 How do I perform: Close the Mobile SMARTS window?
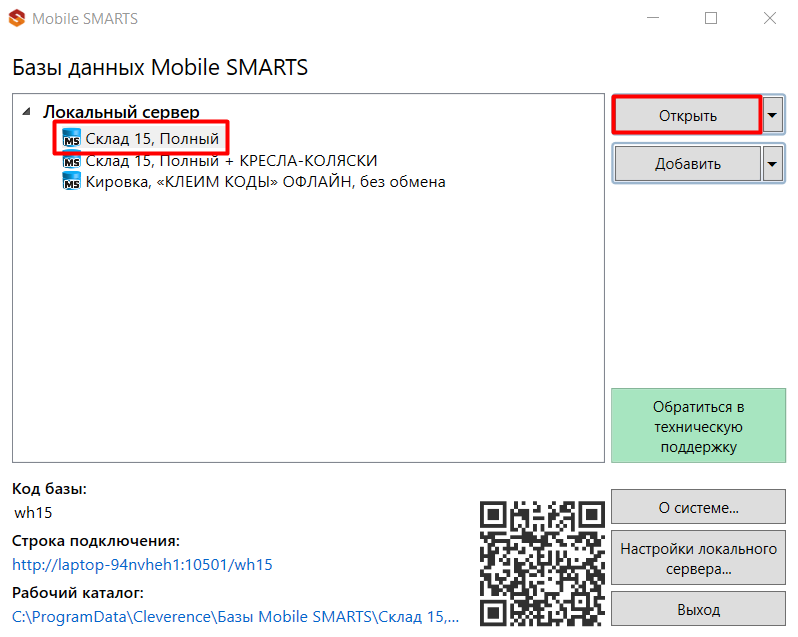pos(770,18)
